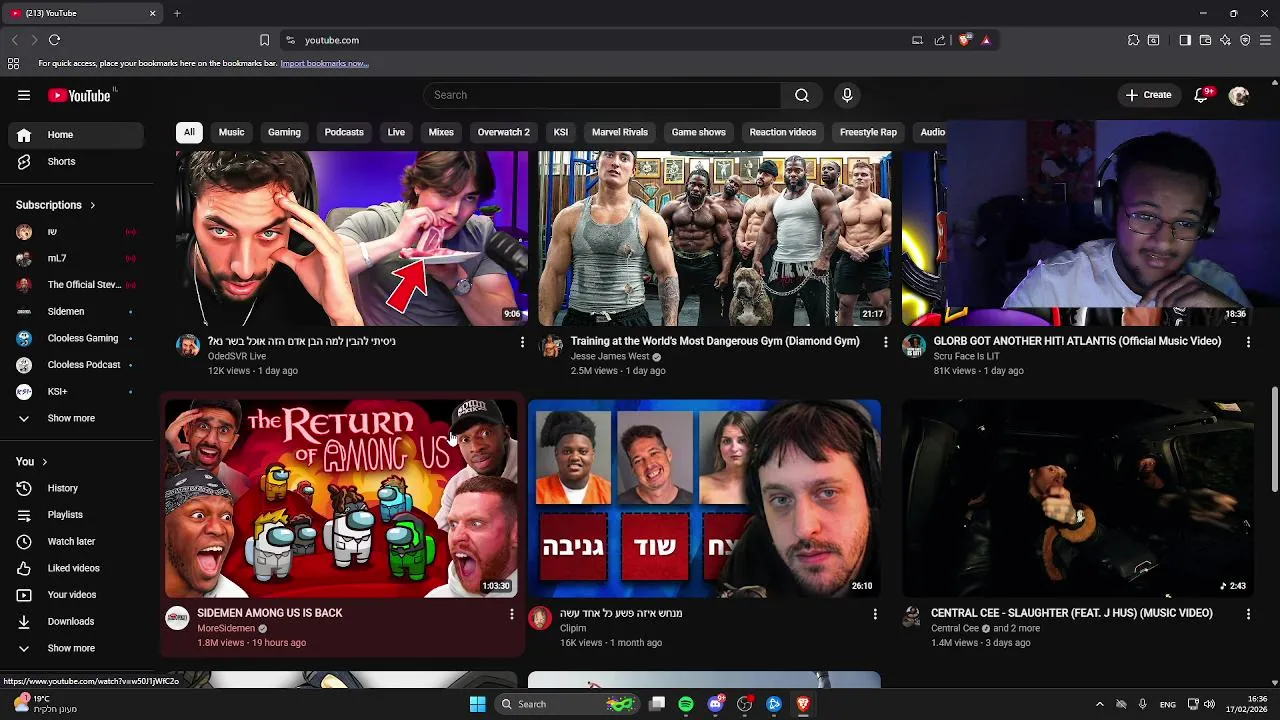
Task: Open Diamond Gym video thumbnail
Action: coord(715,239)
